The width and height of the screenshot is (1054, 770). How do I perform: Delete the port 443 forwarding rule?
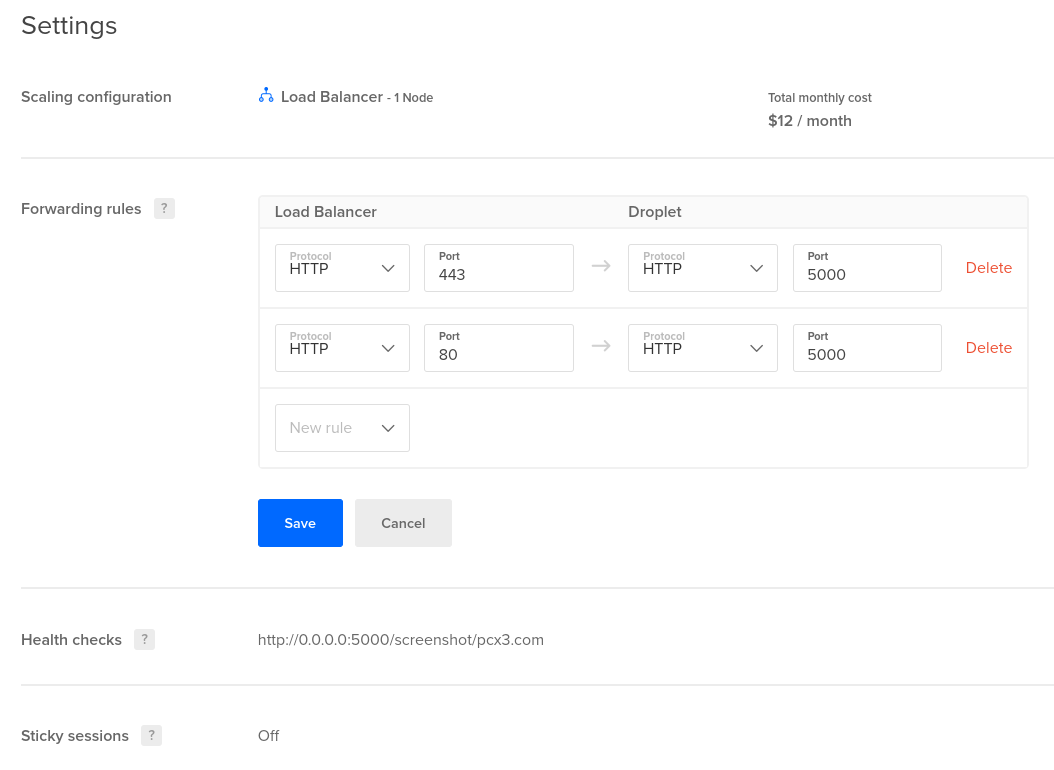(988, 267)
